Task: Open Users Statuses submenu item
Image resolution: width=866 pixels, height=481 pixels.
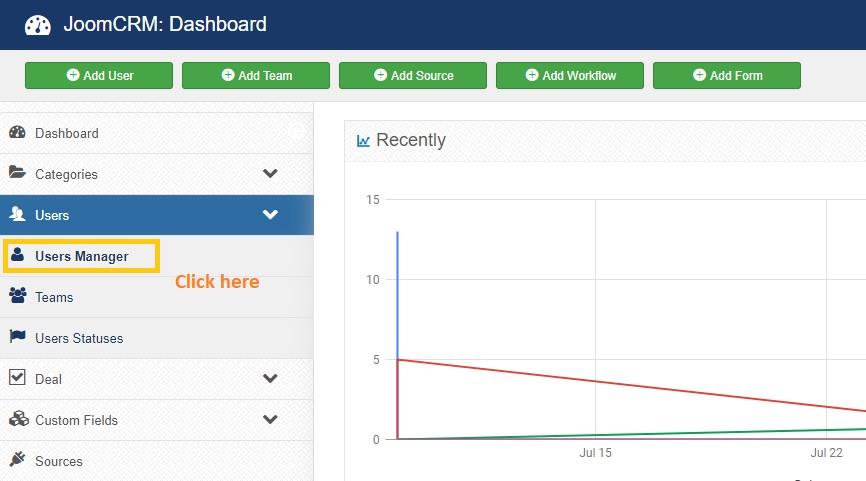Action: [x=156, y=338]
